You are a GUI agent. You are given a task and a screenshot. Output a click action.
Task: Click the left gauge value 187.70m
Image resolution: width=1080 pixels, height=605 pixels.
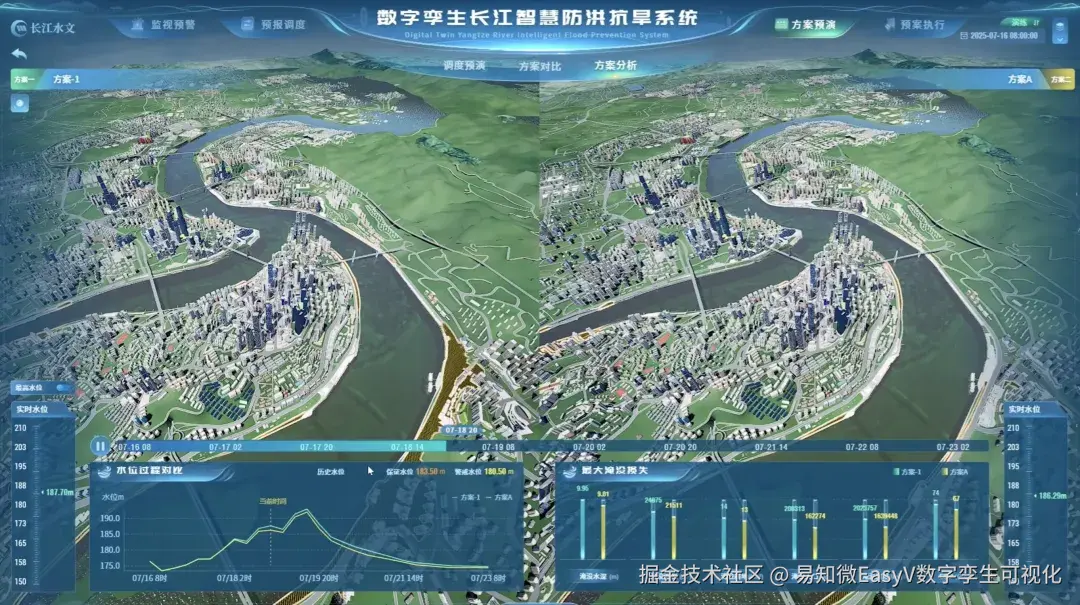[59, 493]
